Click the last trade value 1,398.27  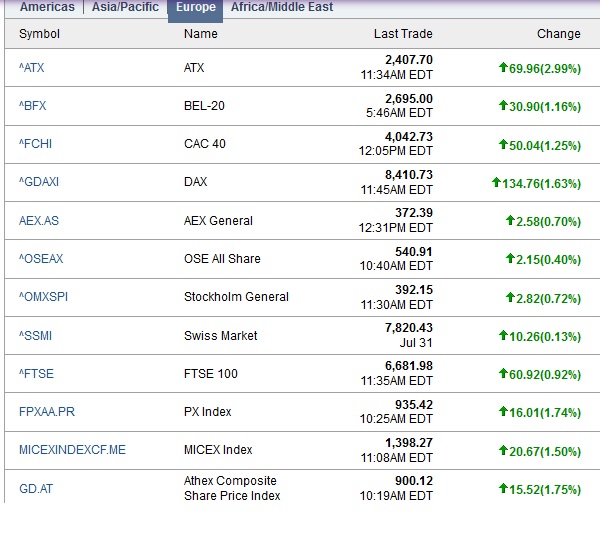[x=409, y=443]
